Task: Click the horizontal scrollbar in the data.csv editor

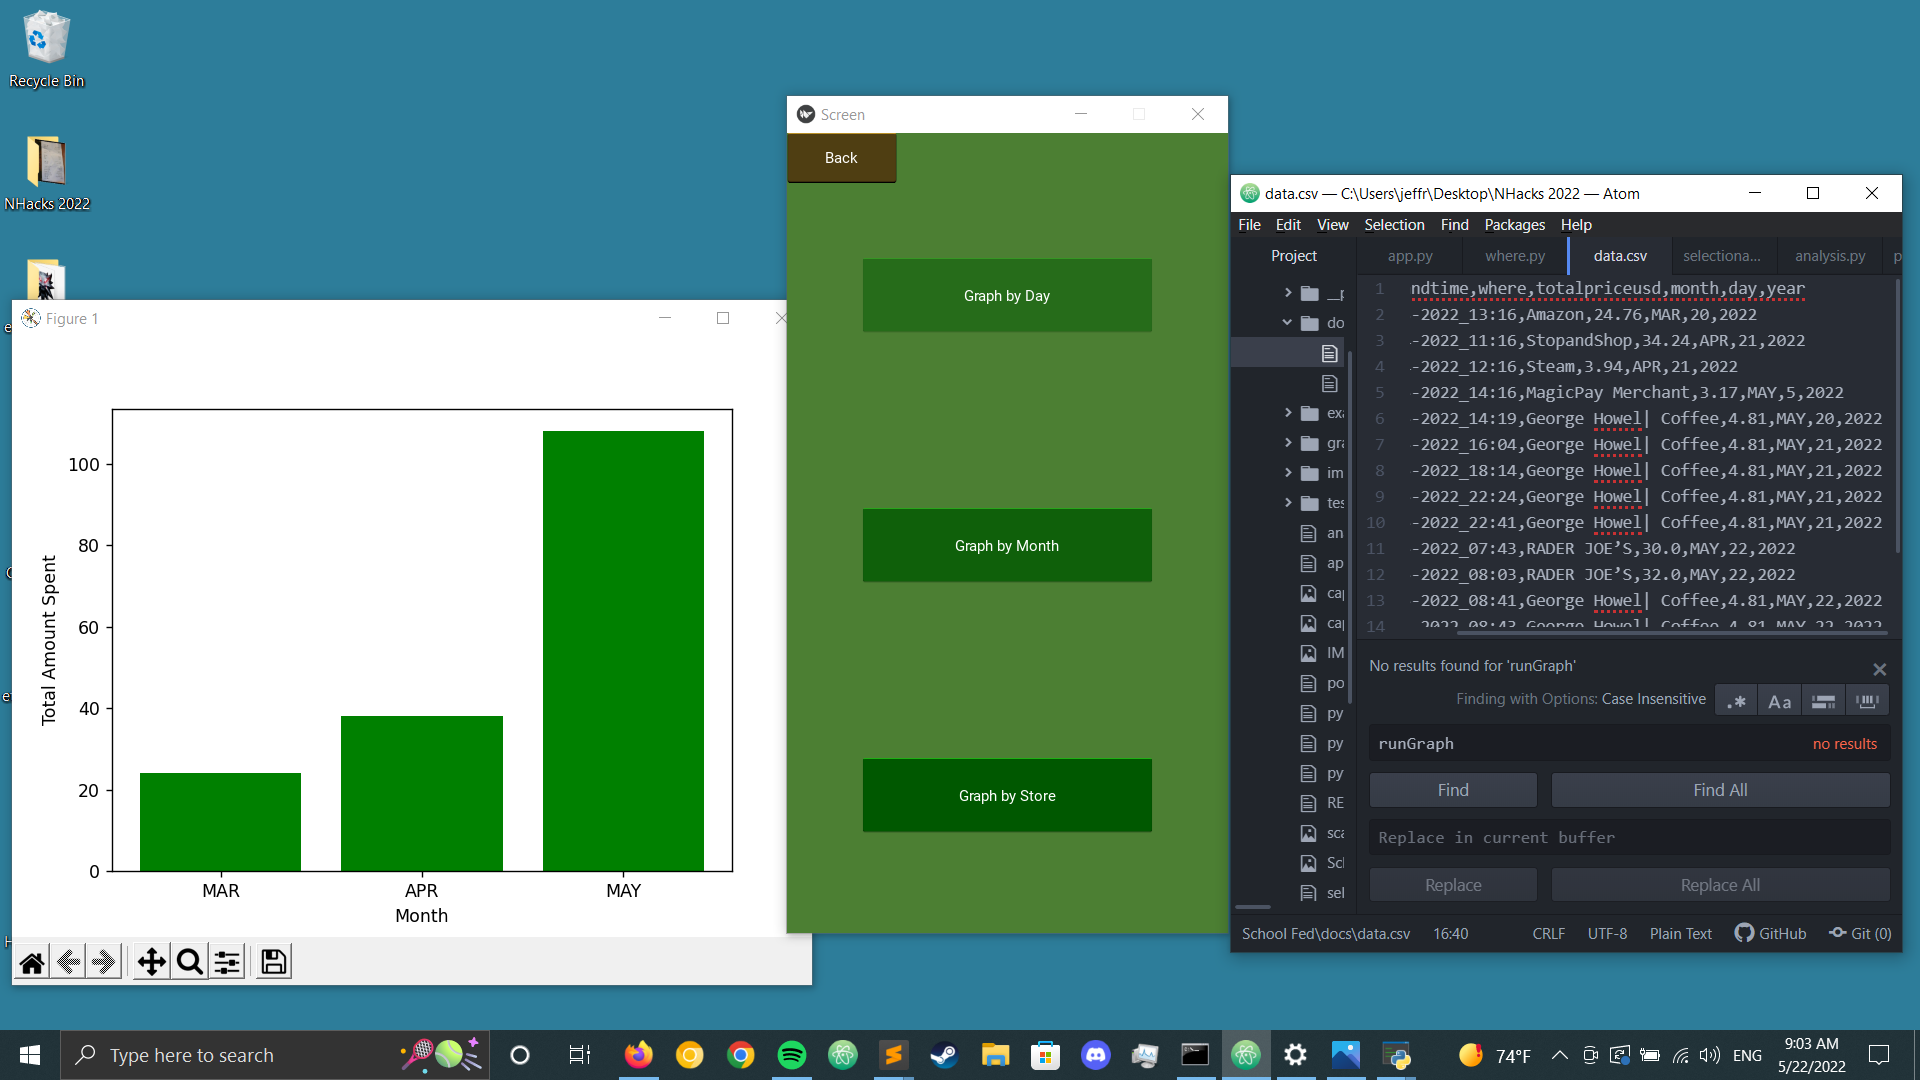Action: point(1670,632)
